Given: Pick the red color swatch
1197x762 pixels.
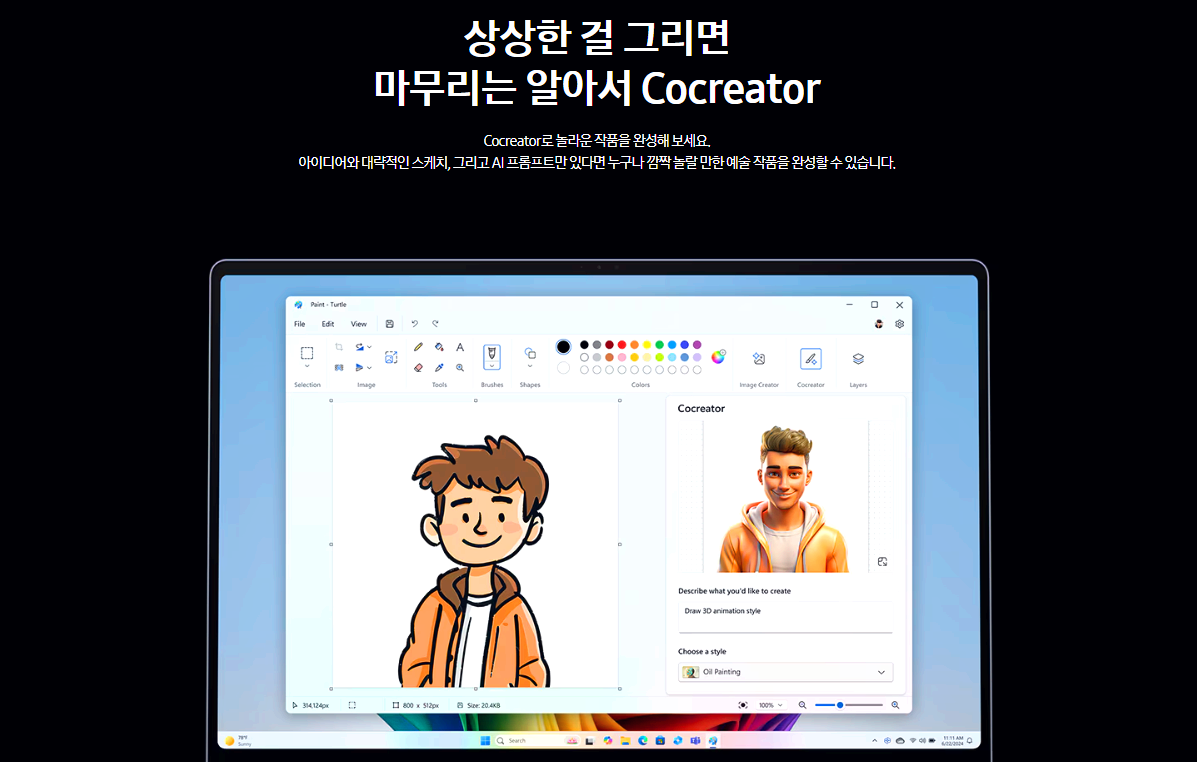Looking at the screenshot, I should coord(620,345).
